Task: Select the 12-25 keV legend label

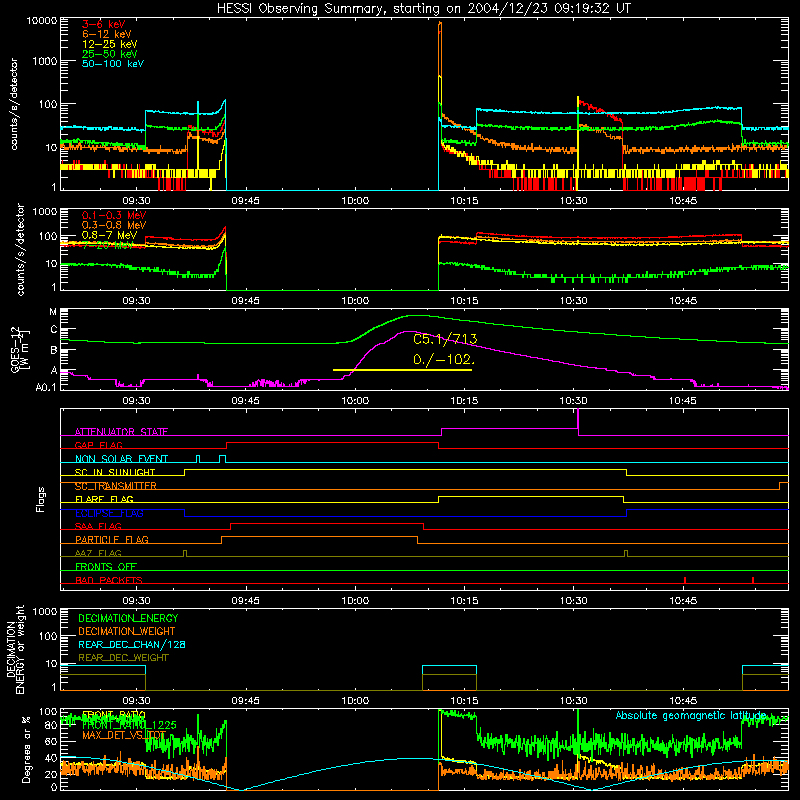Action: 110,44
